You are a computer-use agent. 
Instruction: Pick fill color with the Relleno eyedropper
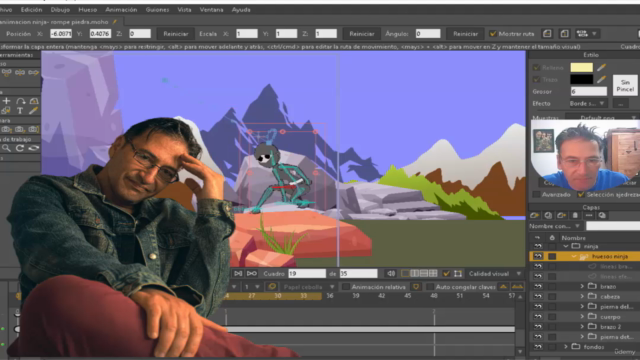[601, 67]
